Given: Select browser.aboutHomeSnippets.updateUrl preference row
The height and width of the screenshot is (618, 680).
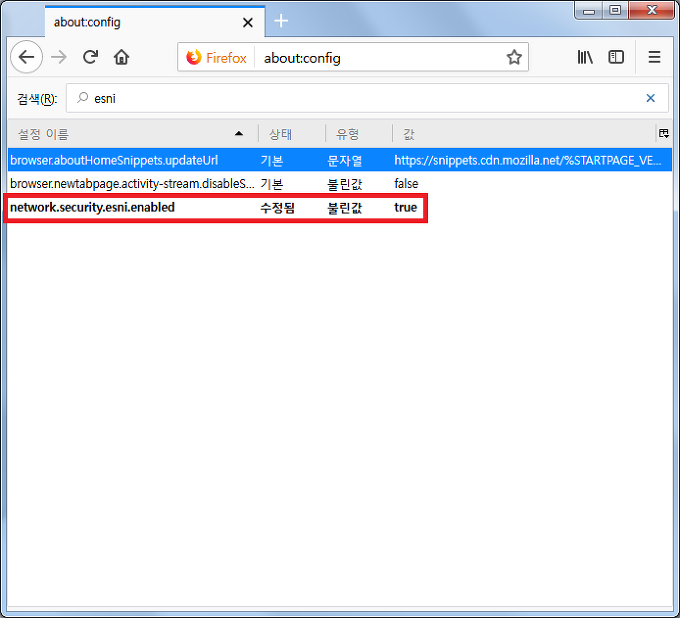Looking at the screenshot, I should (x=340, y=160).
